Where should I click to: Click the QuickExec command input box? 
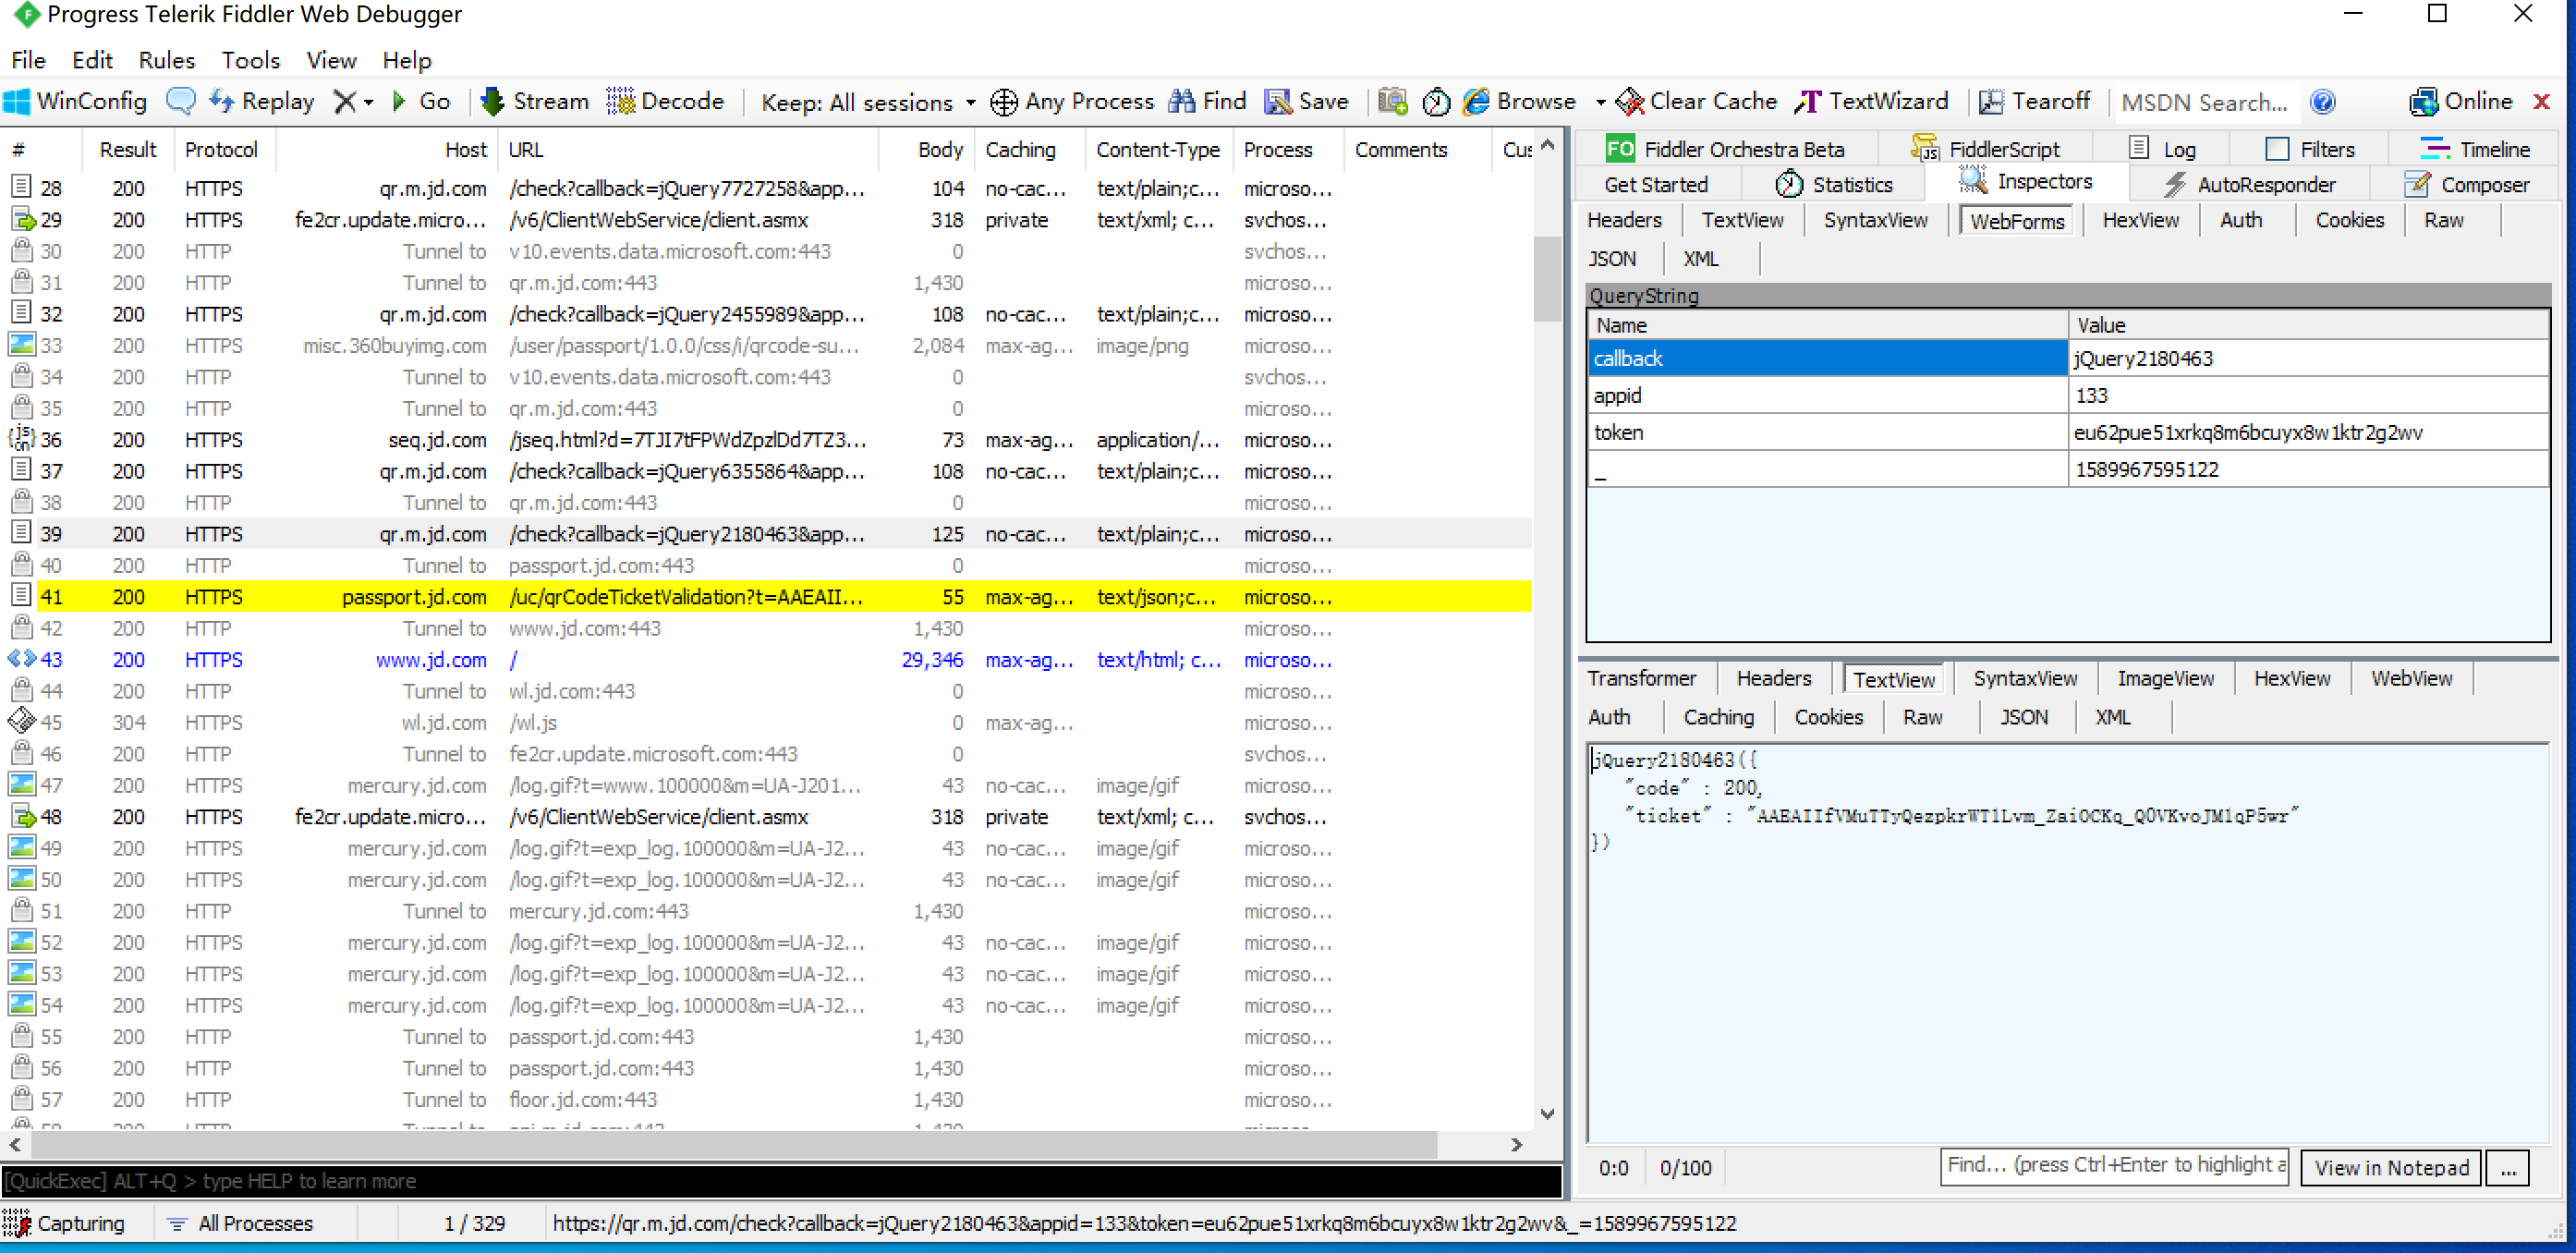[780, 1181]
